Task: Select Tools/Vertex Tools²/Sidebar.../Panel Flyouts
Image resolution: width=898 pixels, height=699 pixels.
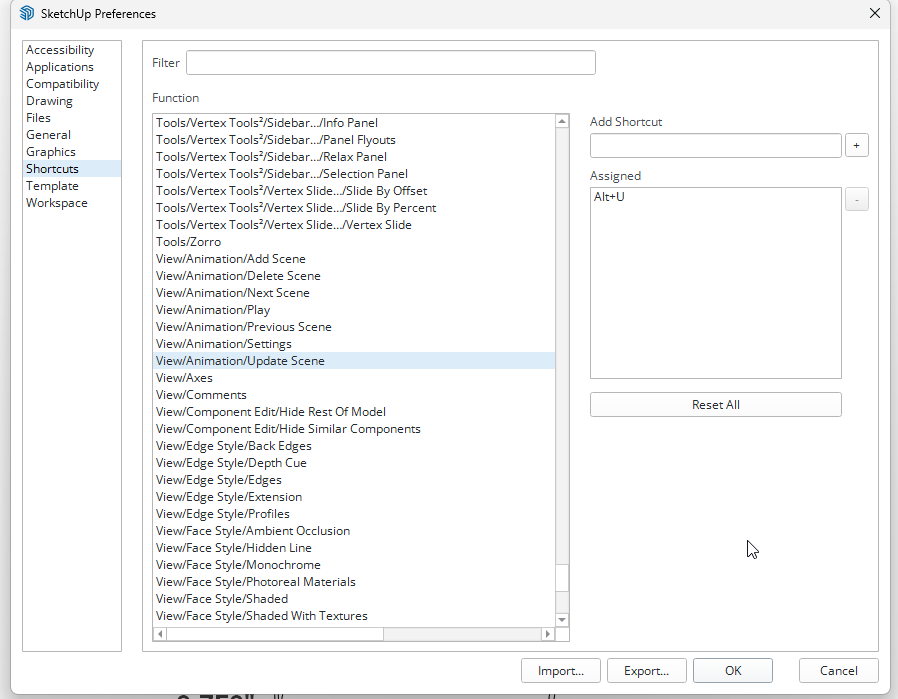Action: click(x=355, y=140)
